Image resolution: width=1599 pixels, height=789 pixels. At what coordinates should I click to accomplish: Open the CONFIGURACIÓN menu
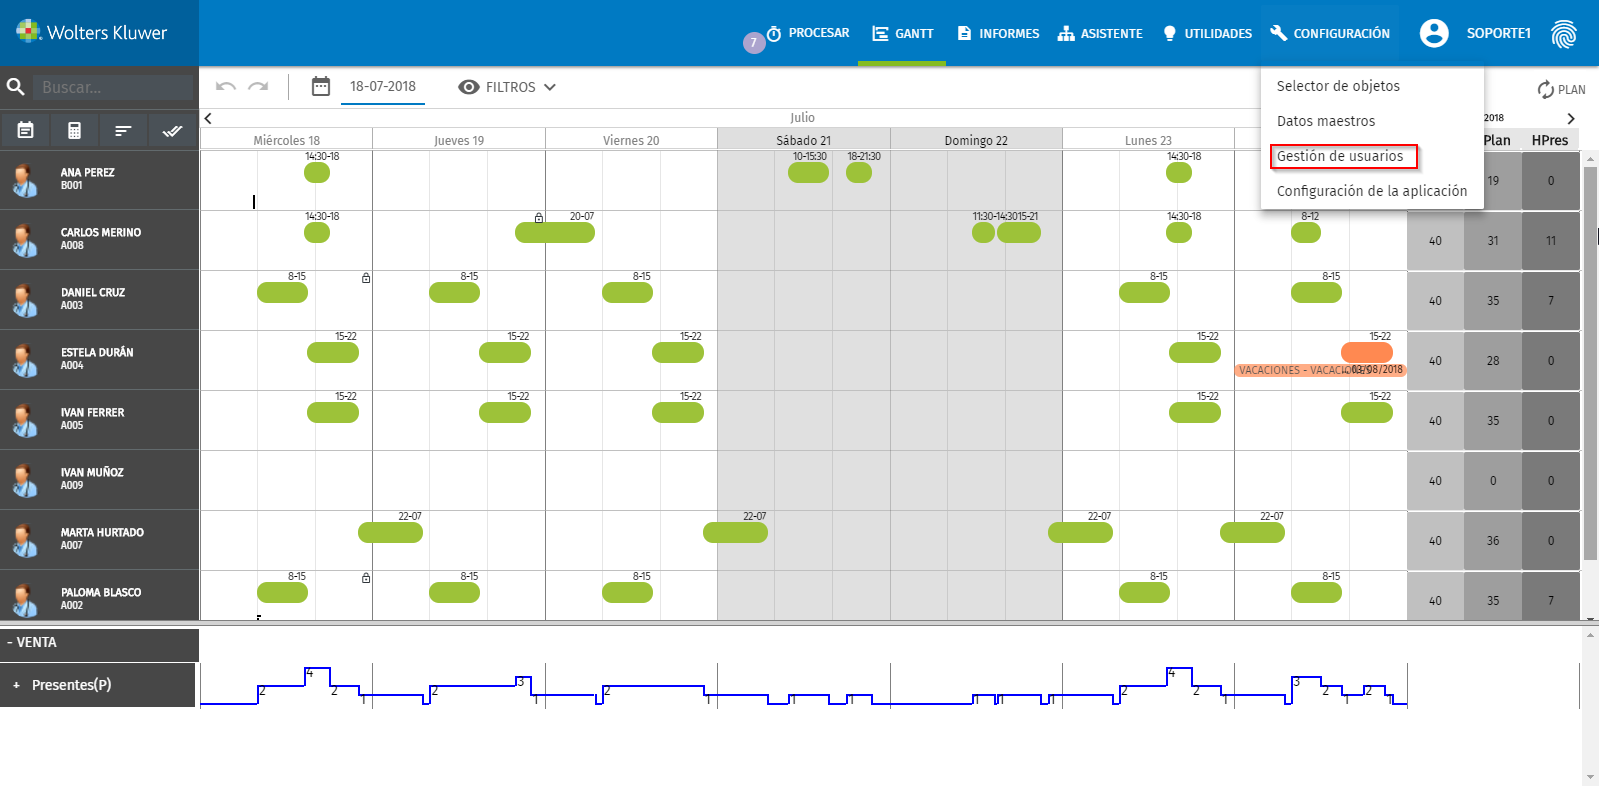pos(1330,33)
